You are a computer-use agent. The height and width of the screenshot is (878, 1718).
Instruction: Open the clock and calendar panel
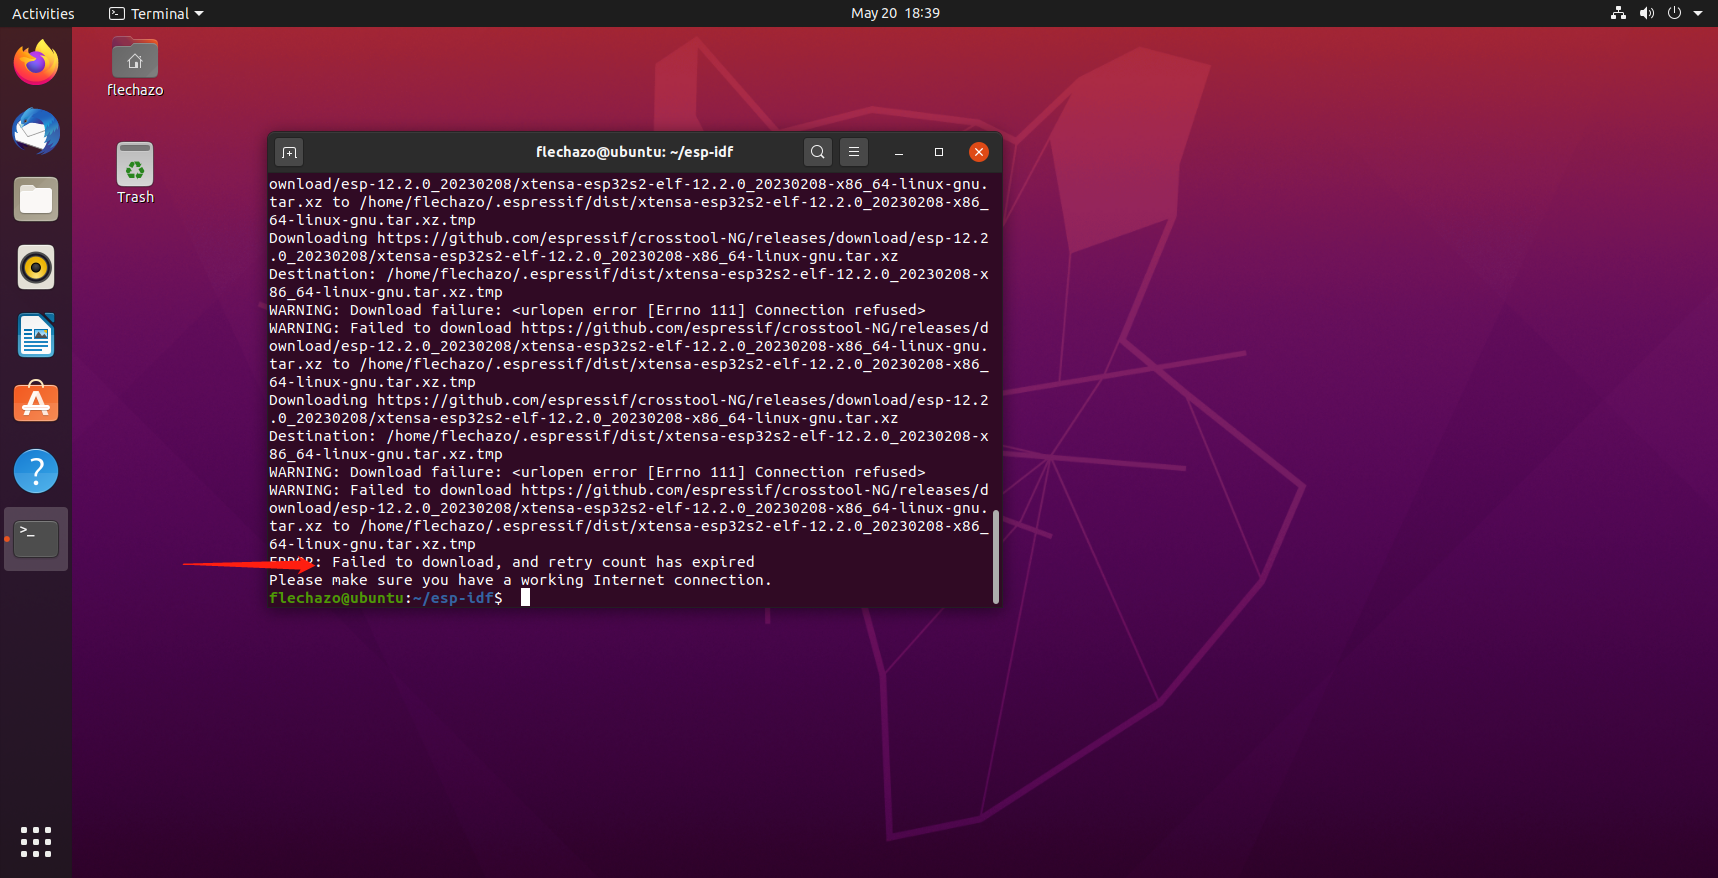(x=895, y=14)
